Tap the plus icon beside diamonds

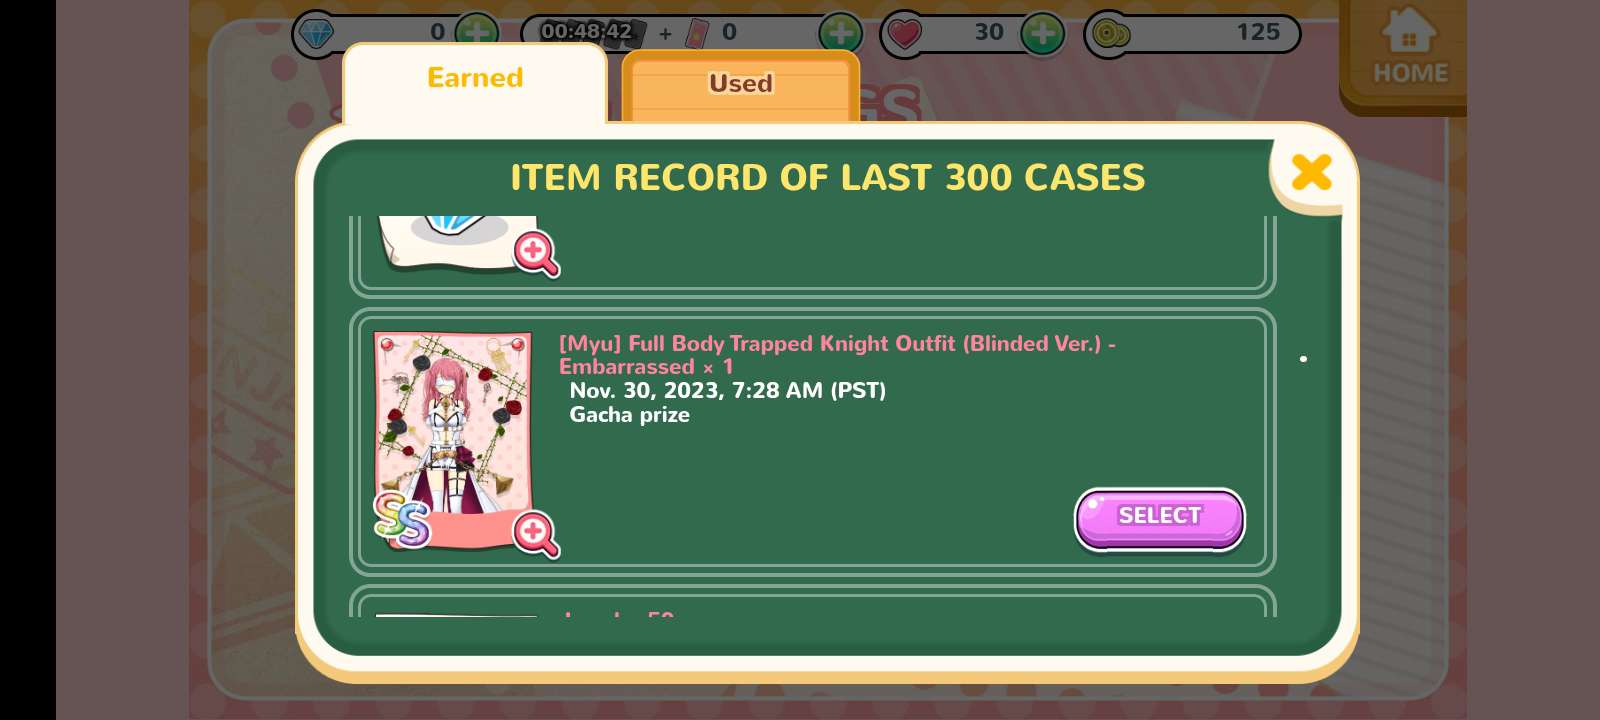point(477,33)
